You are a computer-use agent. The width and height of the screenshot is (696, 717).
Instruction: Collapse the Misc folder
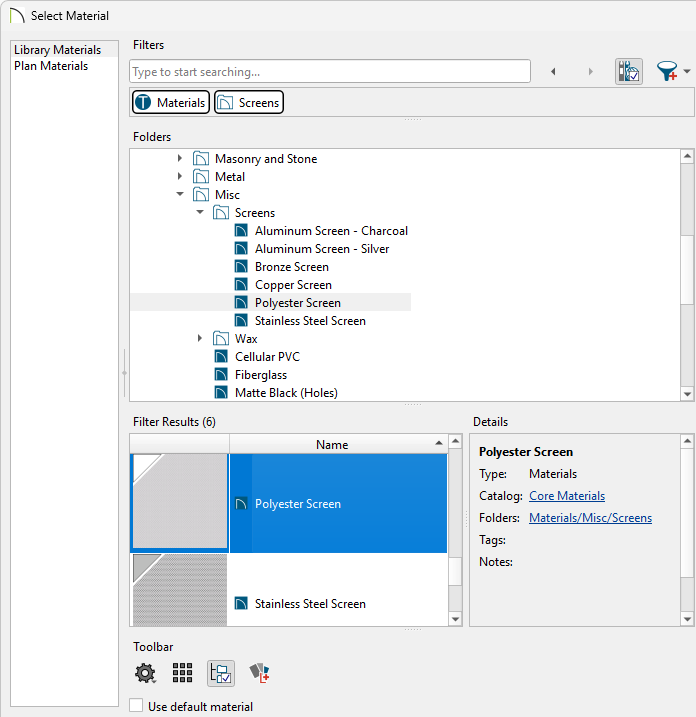pyautogui.click(x=180, y=194)
